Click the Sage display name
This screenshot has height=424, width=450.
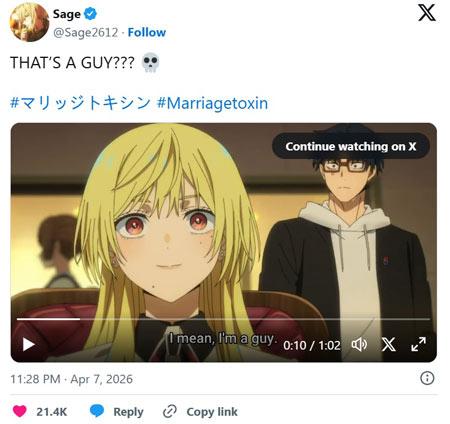tap(67, 14)
